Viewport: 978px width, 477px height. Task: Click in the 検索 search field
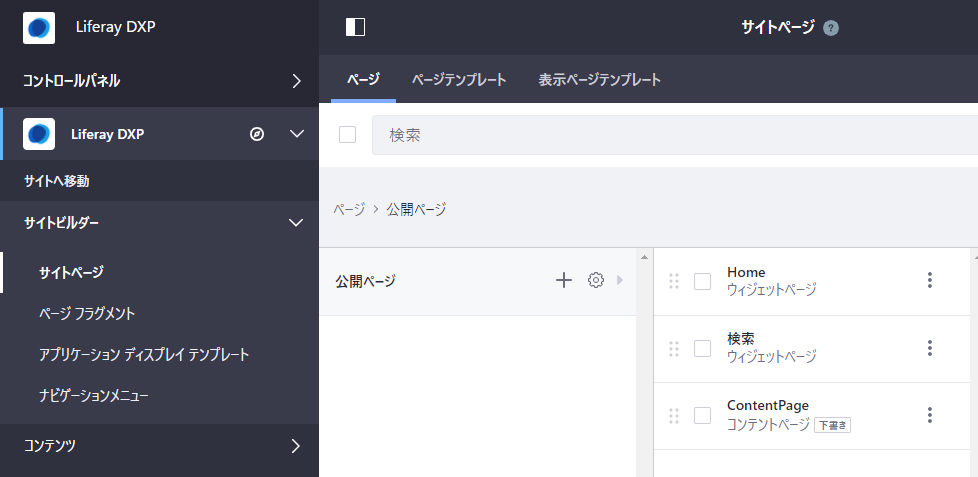[670, 135]
